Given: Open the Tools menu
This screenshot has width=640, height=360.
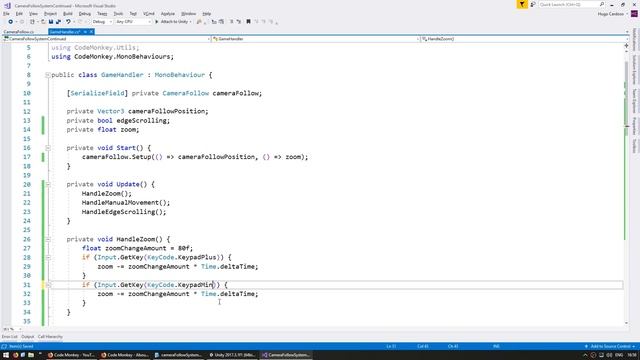Looking at the screenshot, I should [x=118, y=13].
